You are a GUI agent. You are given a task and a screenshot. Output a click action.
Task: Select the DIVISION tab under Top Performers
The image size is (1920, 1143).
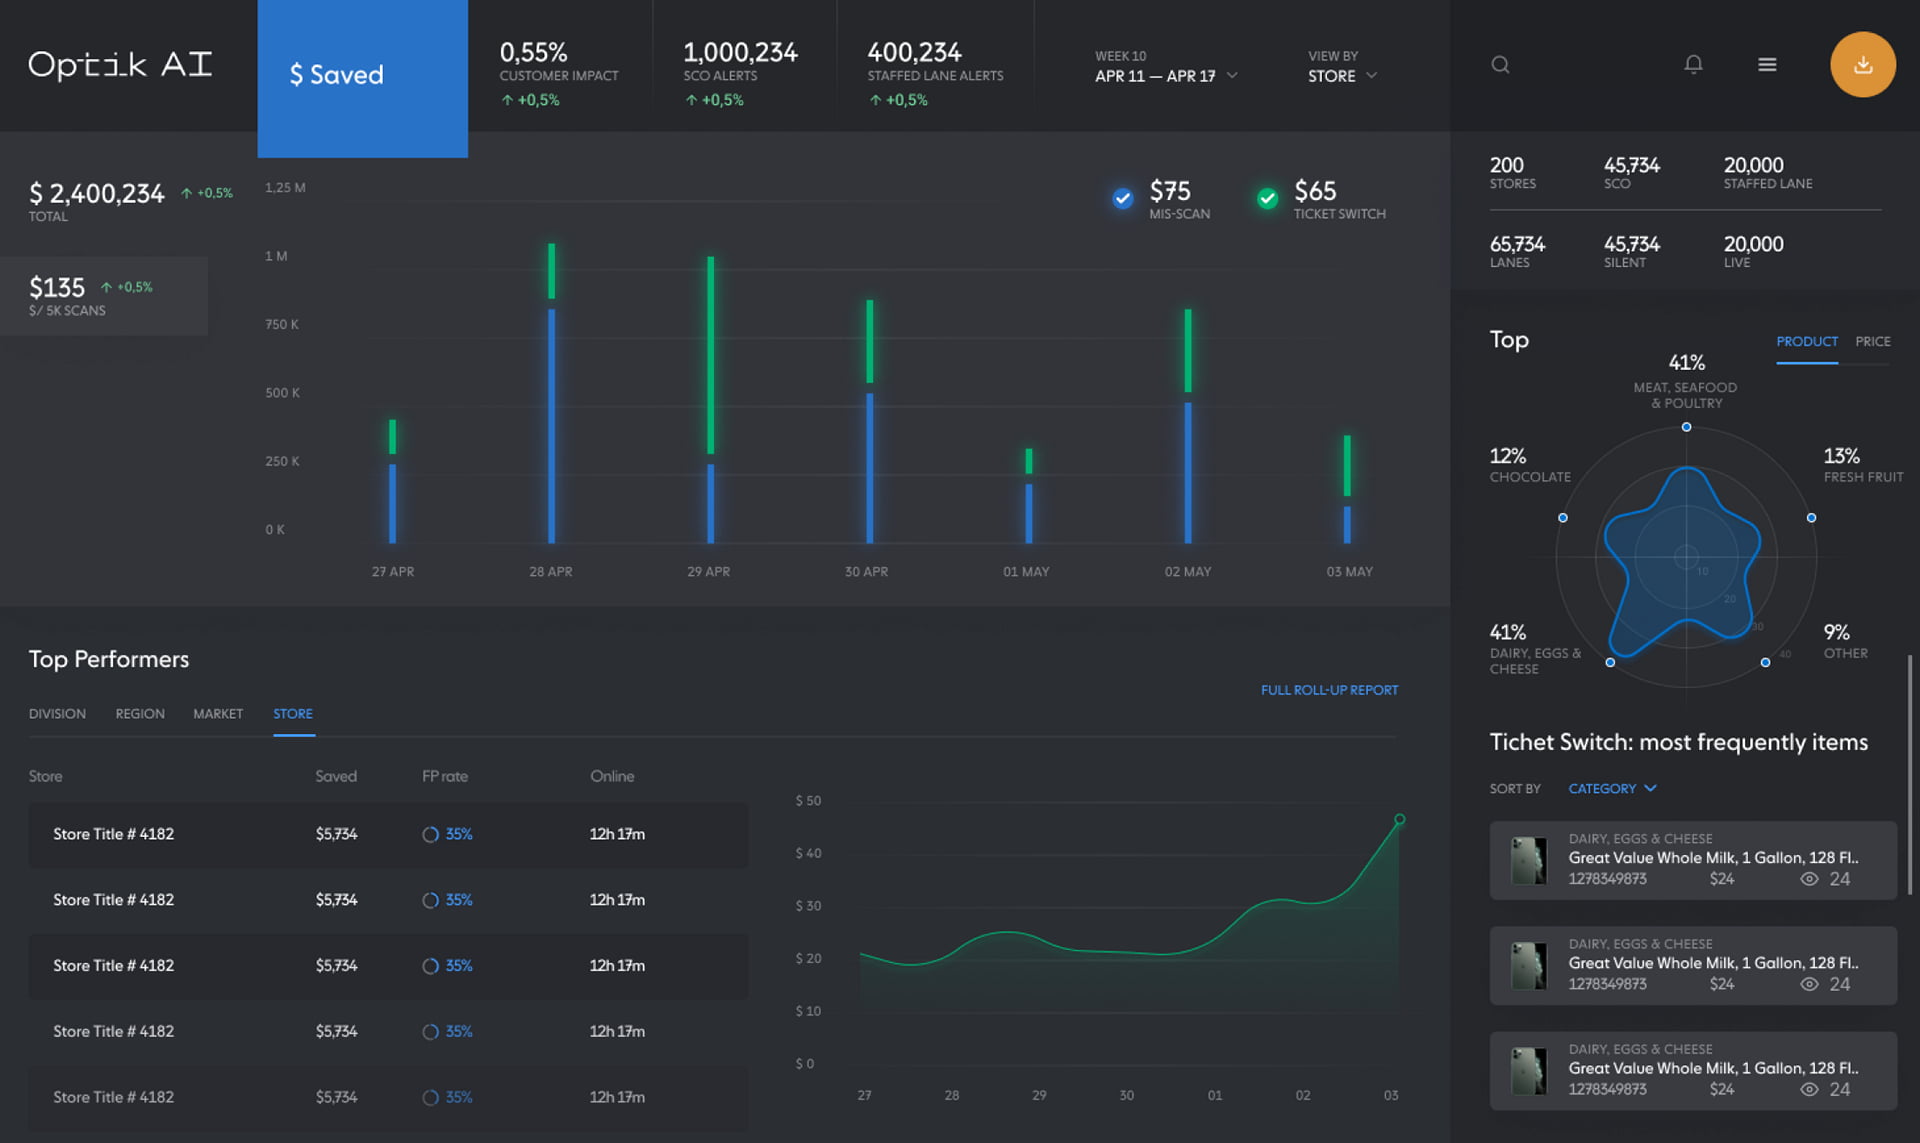[x=57, y=713]
